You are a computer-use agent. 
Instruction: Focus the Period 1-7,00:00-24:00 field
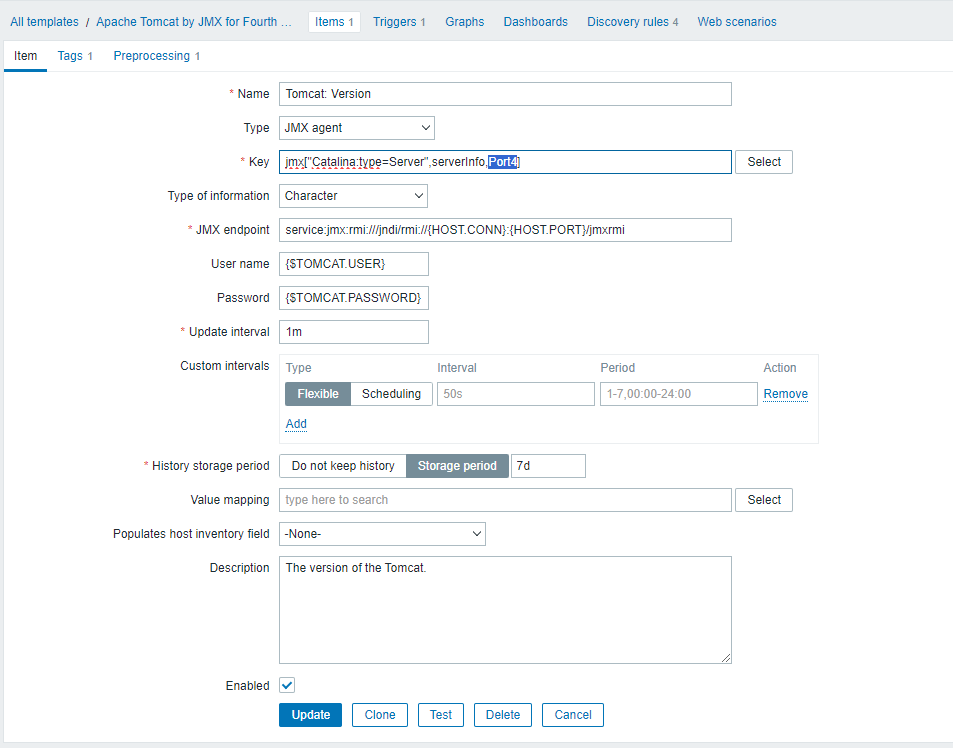pos(678,394)
